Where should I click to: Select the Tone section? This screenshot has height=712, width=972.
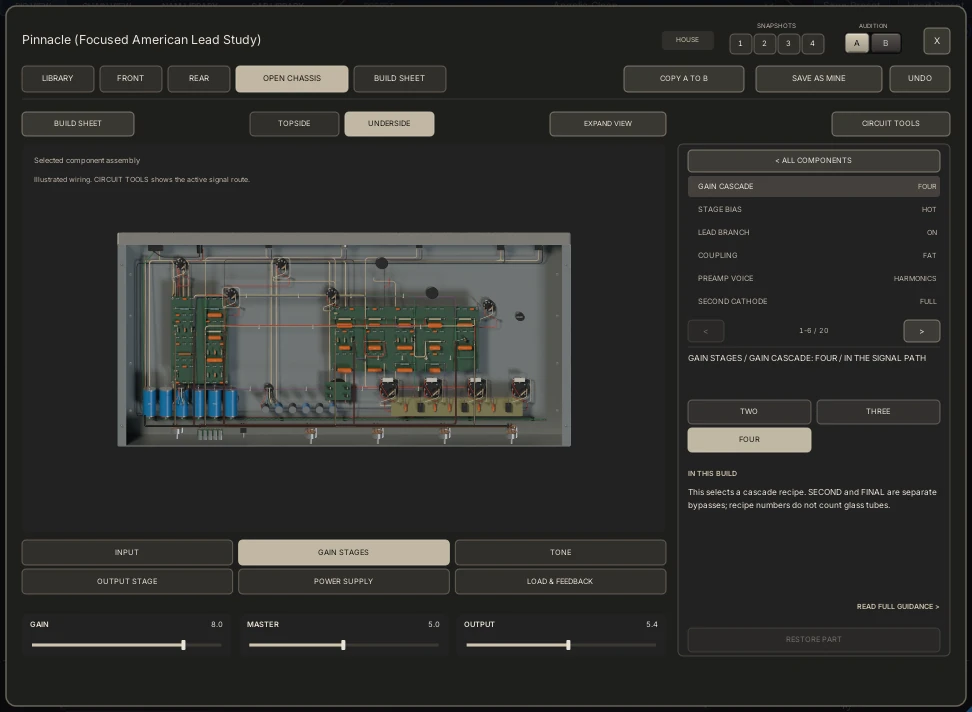tap(560, 552)
